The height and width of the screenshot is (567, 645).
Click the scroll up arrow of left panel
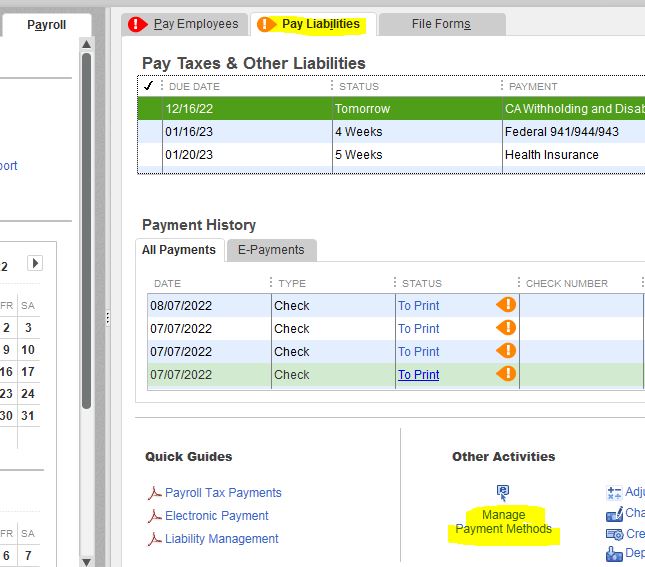(86, 44)
